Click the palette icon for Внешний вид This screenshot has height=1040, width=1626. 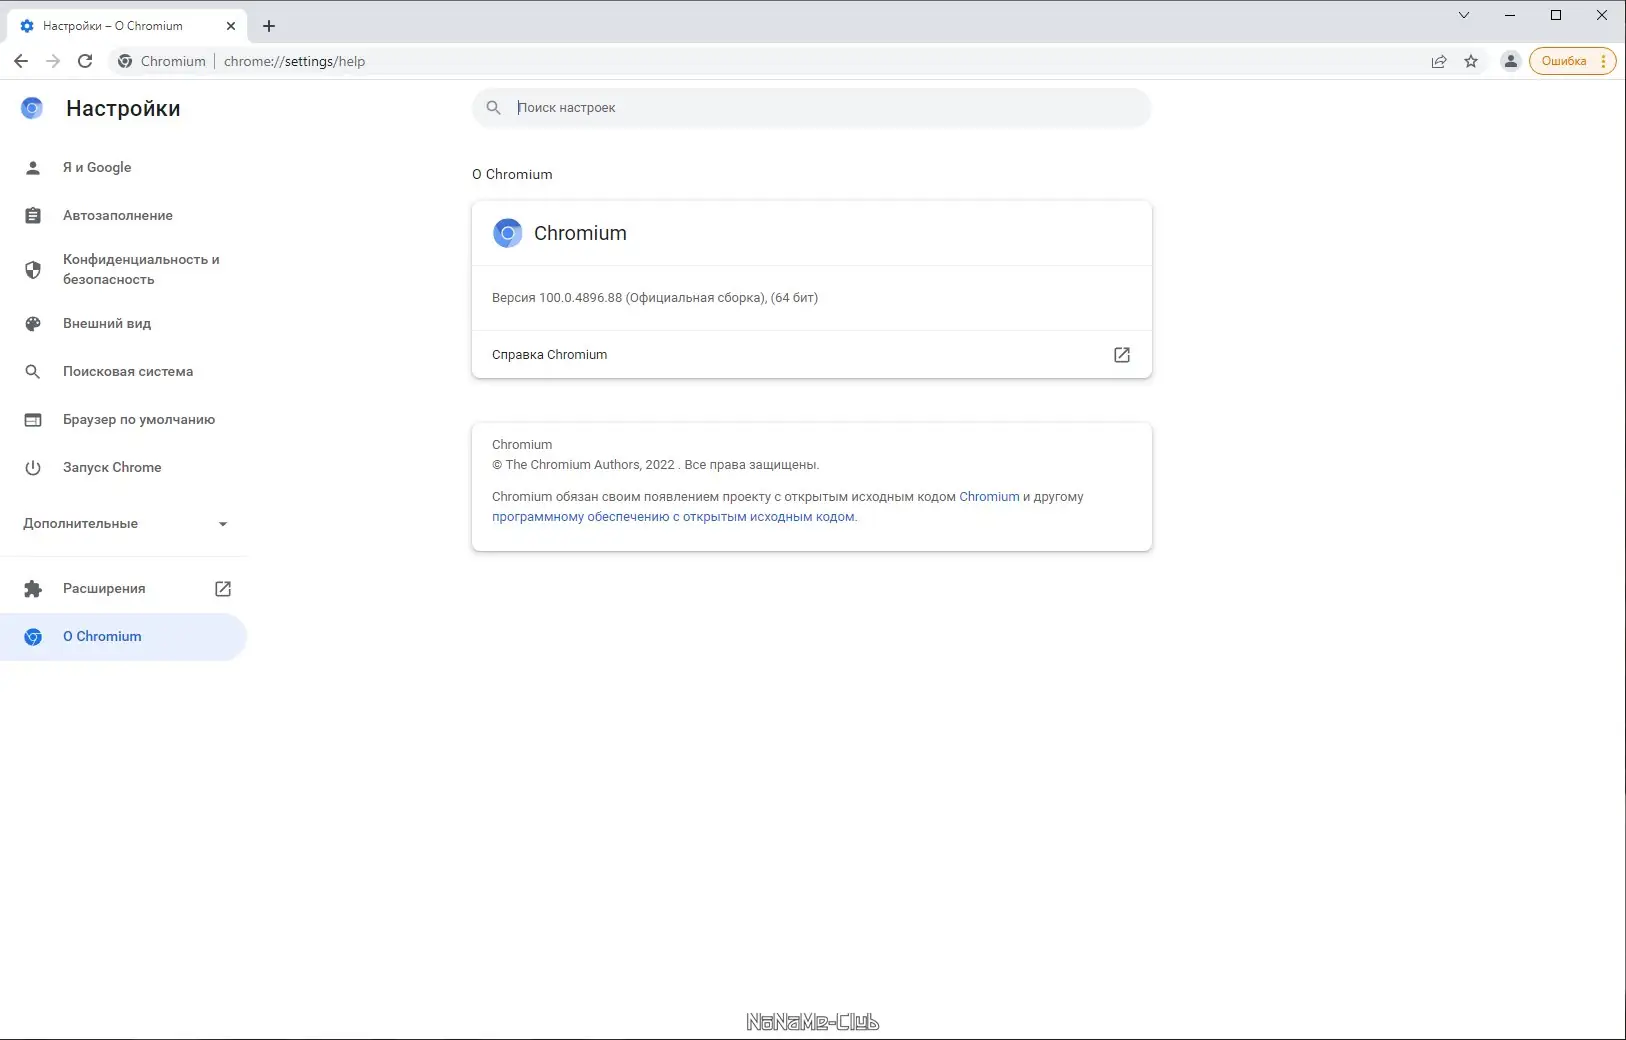(33, 324)
